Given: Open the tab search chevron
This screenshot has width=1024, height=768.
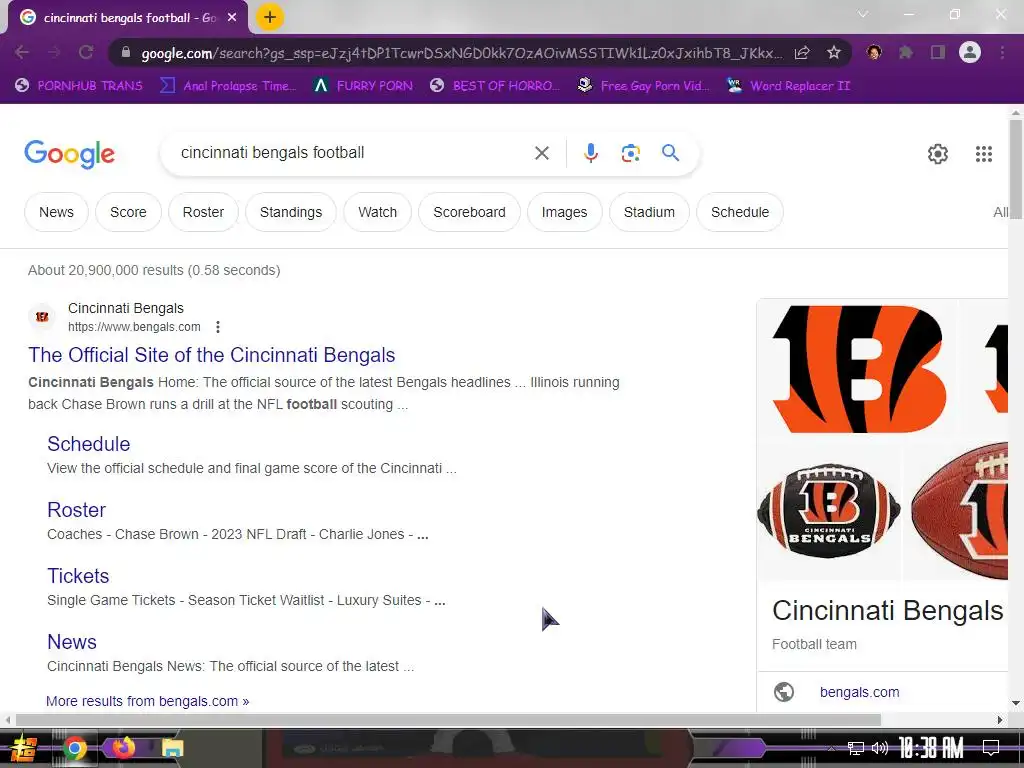Looking at the screenshot, I should [863, 14].
